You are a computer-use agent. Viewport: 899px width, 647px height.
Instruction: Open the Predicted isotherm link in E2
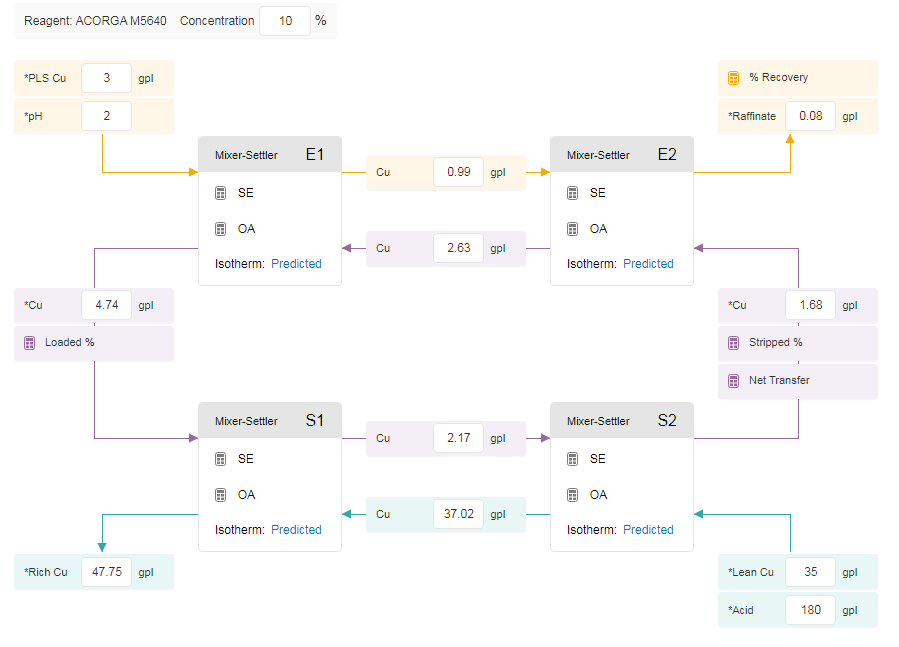tap(648, 264)
